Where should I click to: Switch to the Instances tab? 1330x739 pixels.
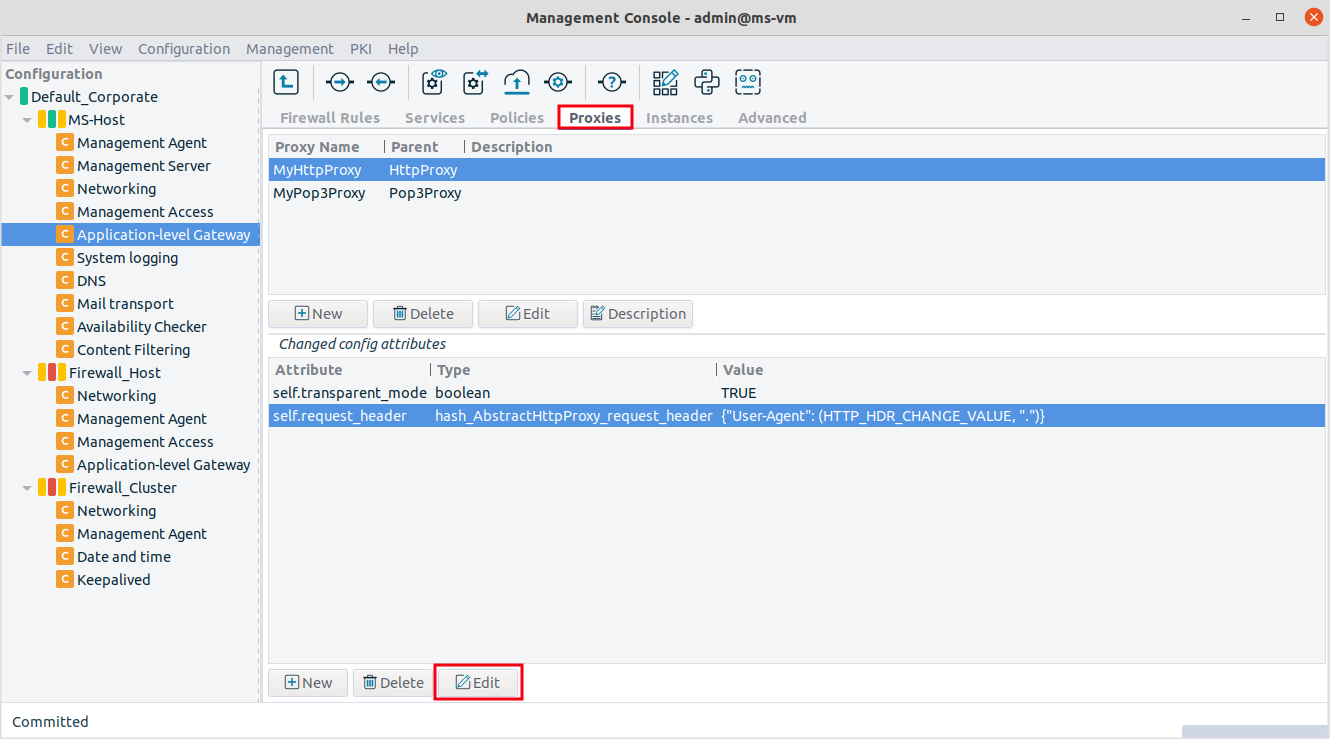(679, 118)
